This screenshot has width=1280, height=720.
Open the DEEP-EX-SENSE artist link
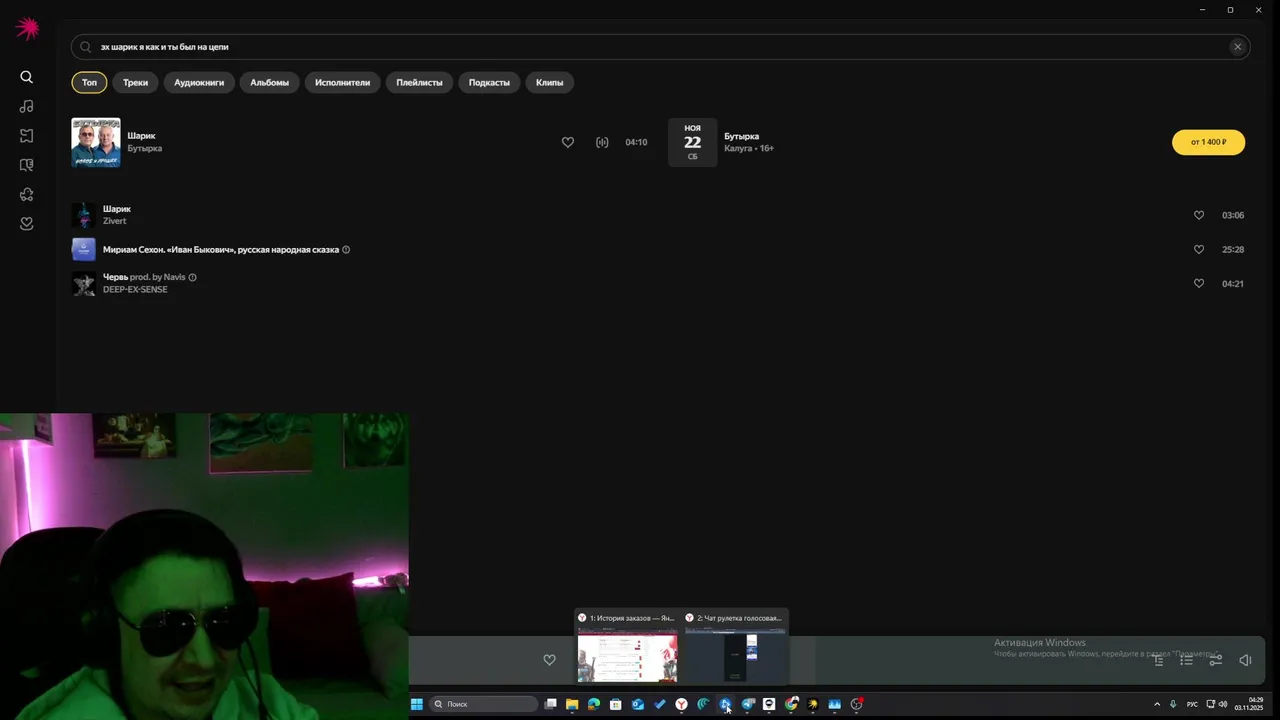135,290
